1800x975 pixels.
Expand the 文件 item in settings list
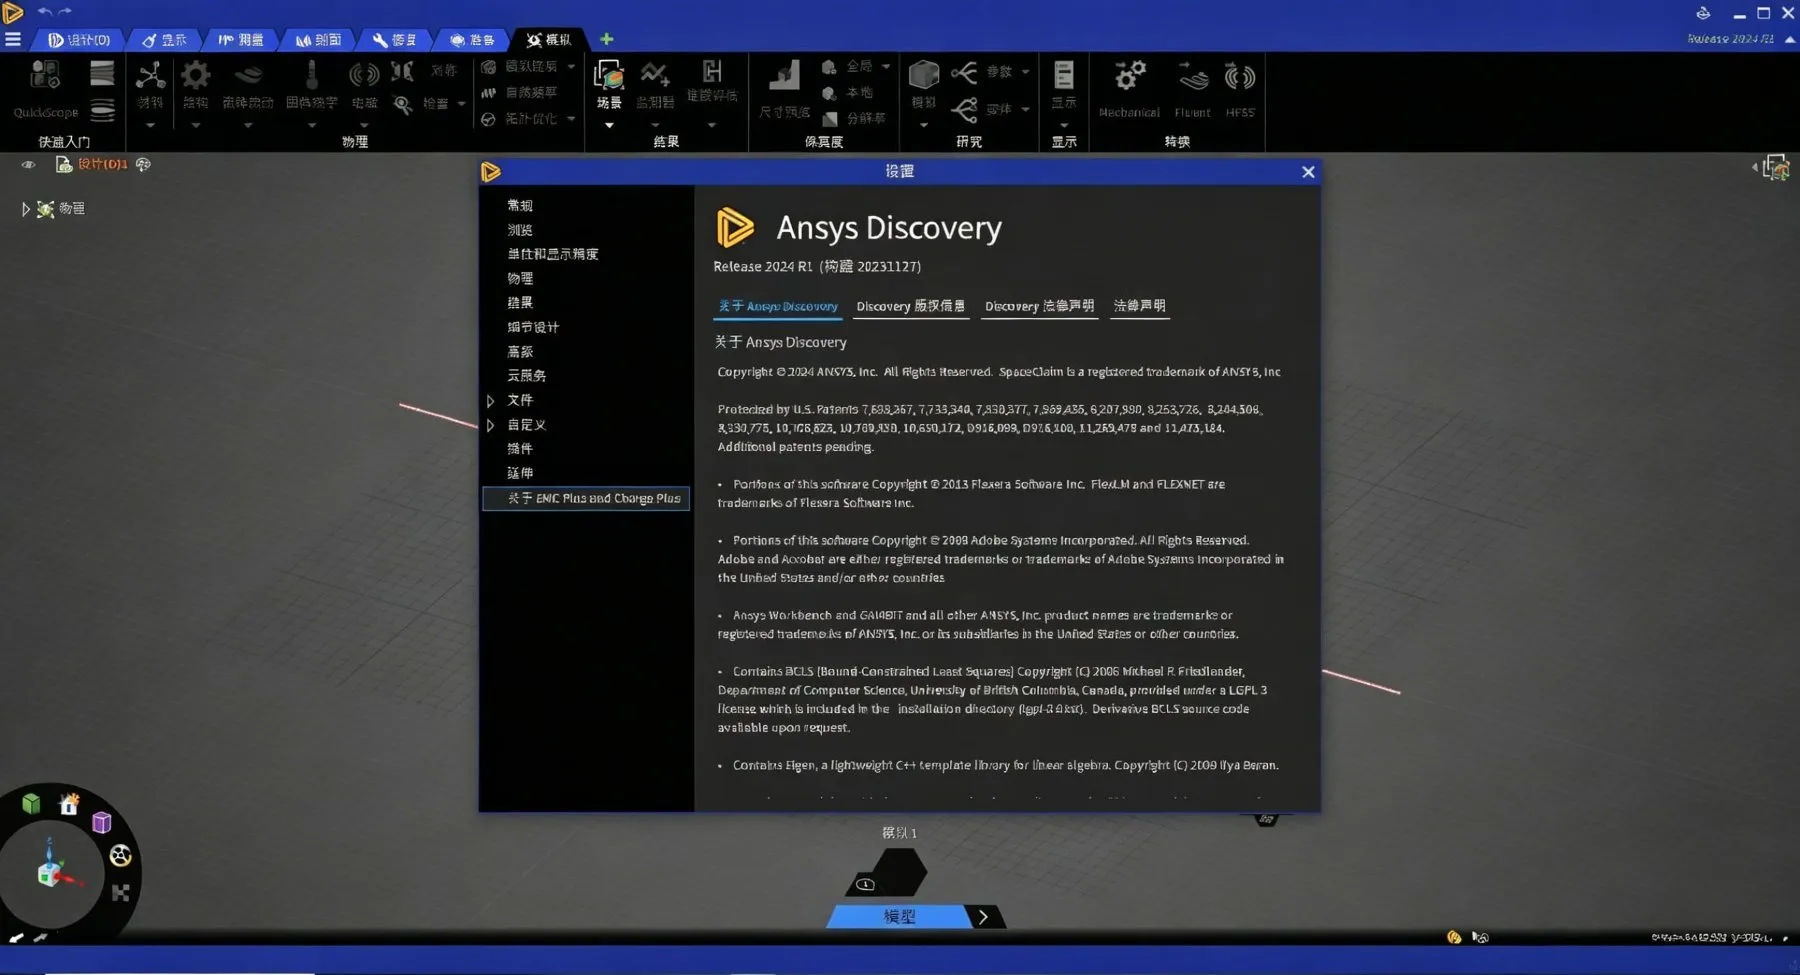click(x=490, y=401)
